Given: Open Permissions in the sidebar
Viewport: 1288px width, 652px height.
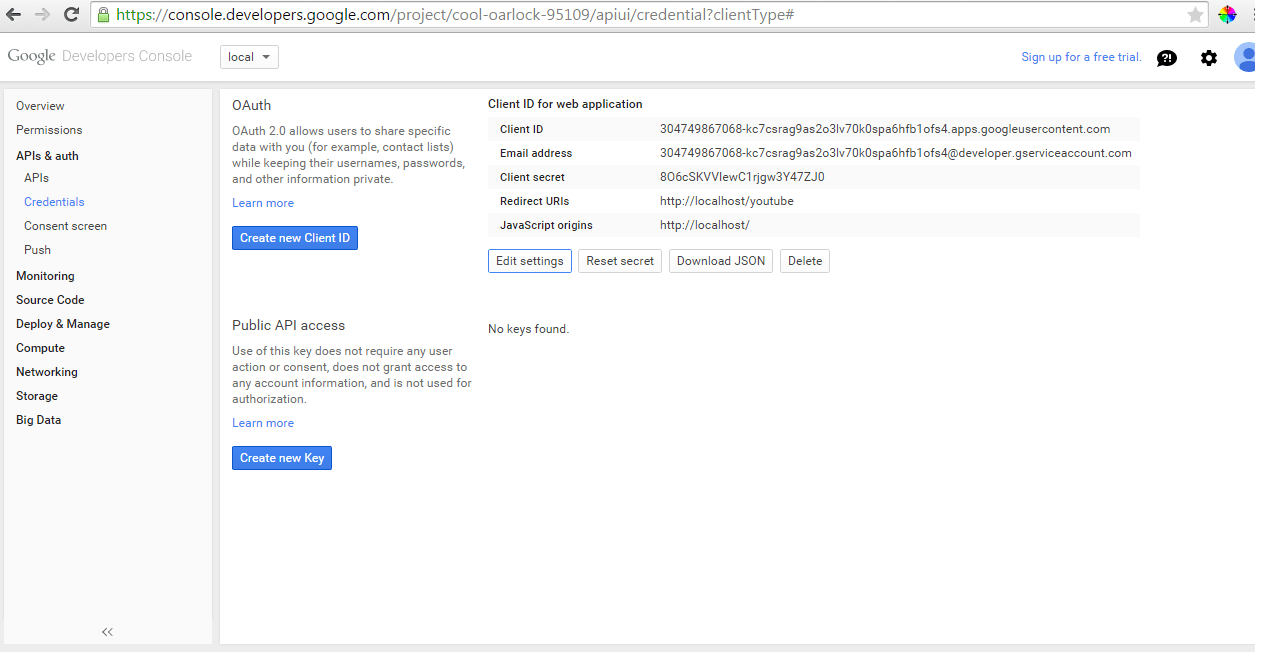Looking at the screenshot, I should tap(49, 130).
